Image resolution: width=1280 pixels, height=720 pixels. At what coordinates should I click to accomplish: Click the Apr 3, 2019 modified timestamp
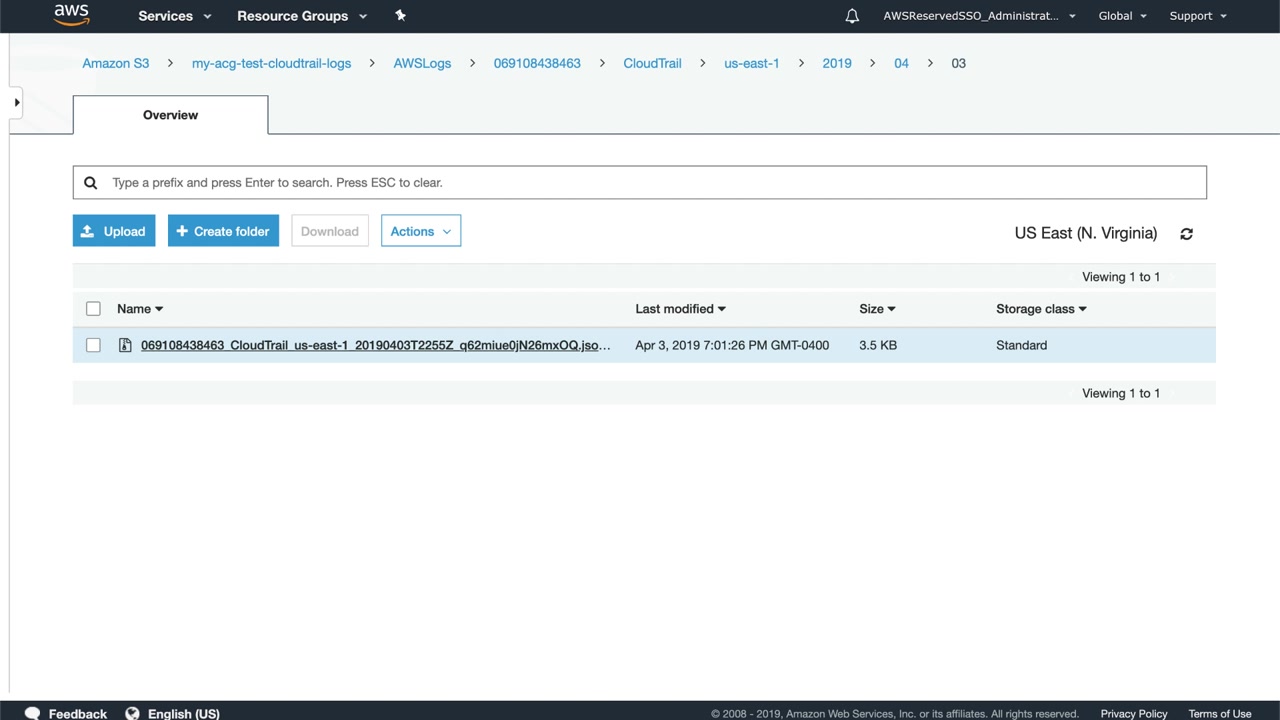click(x=732, y=345)
